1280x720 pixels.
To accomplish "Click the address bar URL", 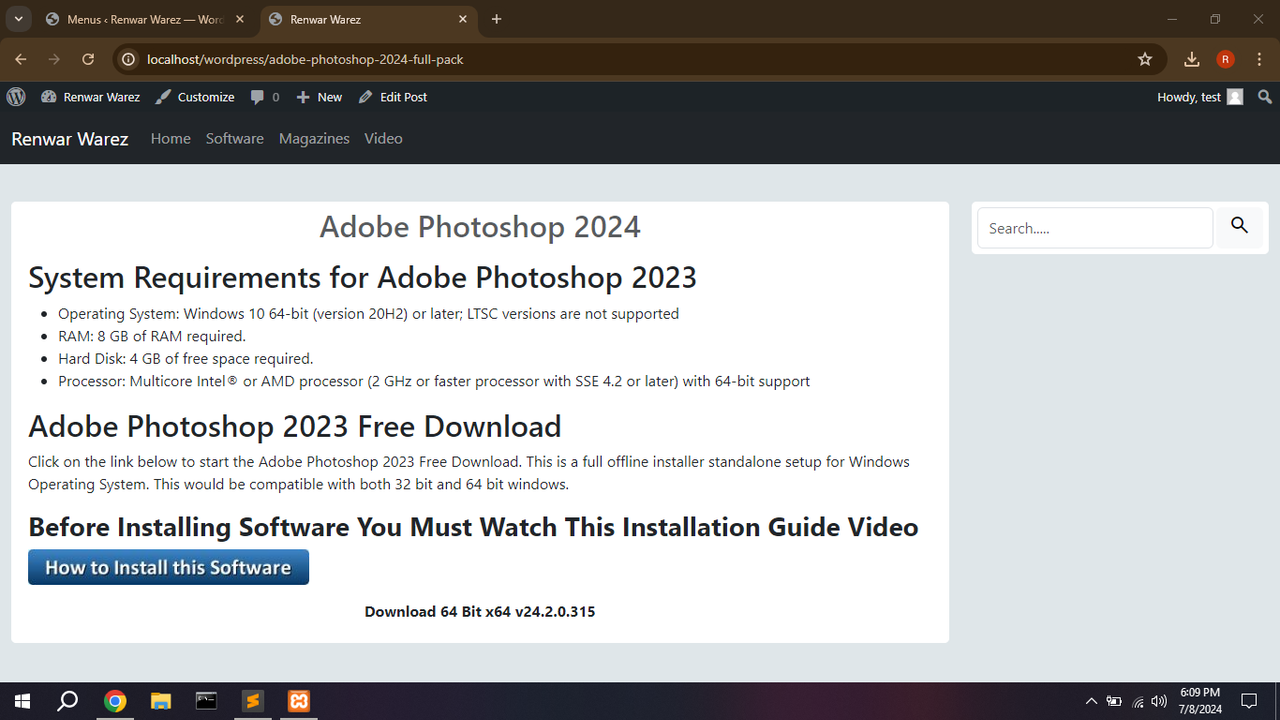I will click(x=305, y=59).
